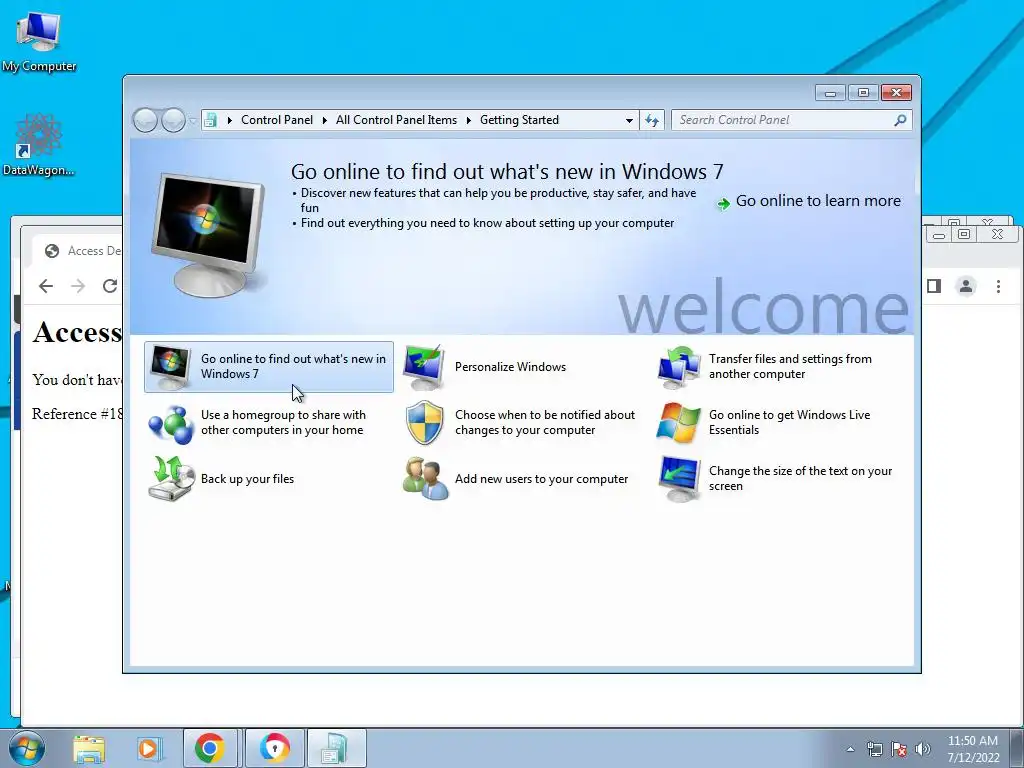
Task: Click Control Panel taskbar button
Action: [336, 748]
